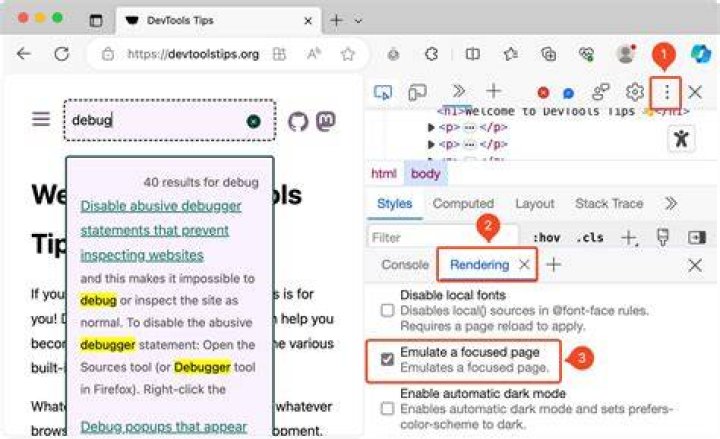Toggle the computed styles sidebar icon
Screen dimensions: 720x439
point(697,237)
